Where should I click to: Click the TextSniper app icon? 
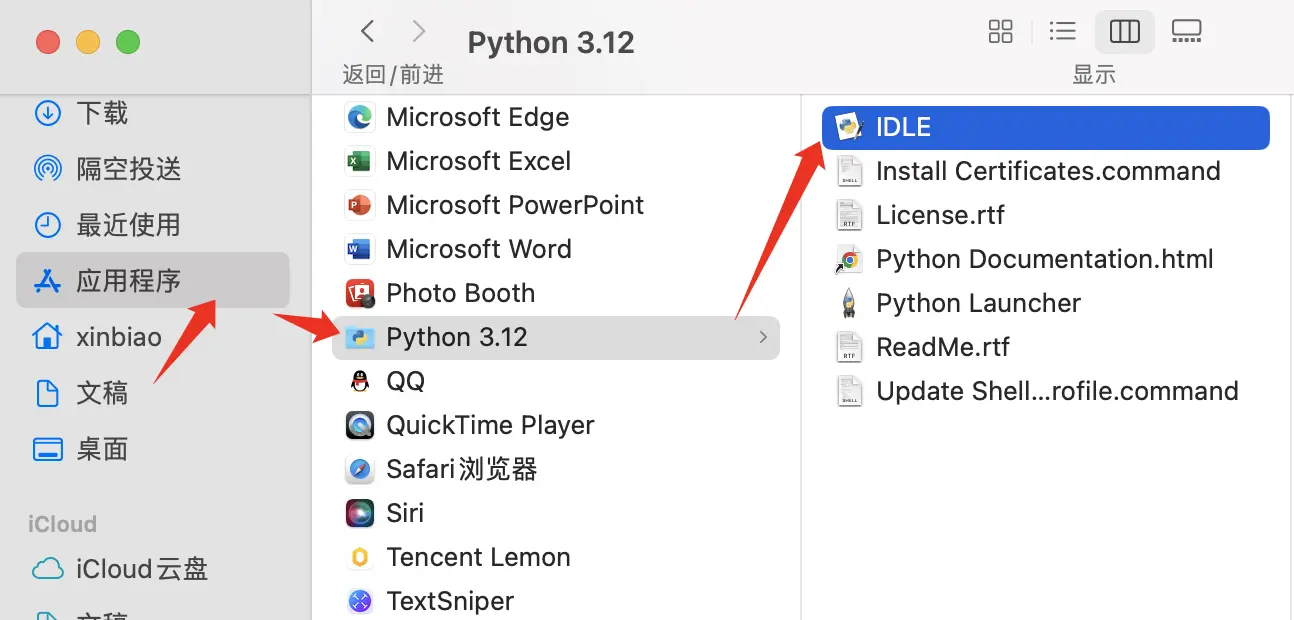point(360,601)
